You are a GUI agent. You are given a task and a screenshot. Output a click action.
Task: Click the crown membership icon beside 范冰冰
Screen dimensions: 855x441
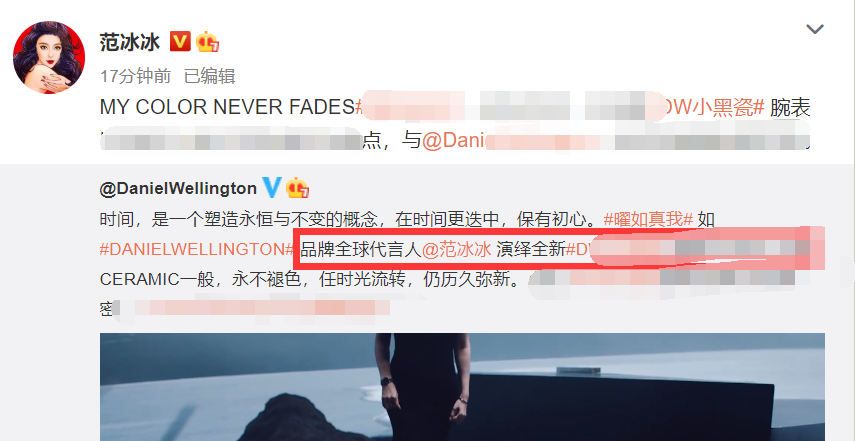(207, 42)
